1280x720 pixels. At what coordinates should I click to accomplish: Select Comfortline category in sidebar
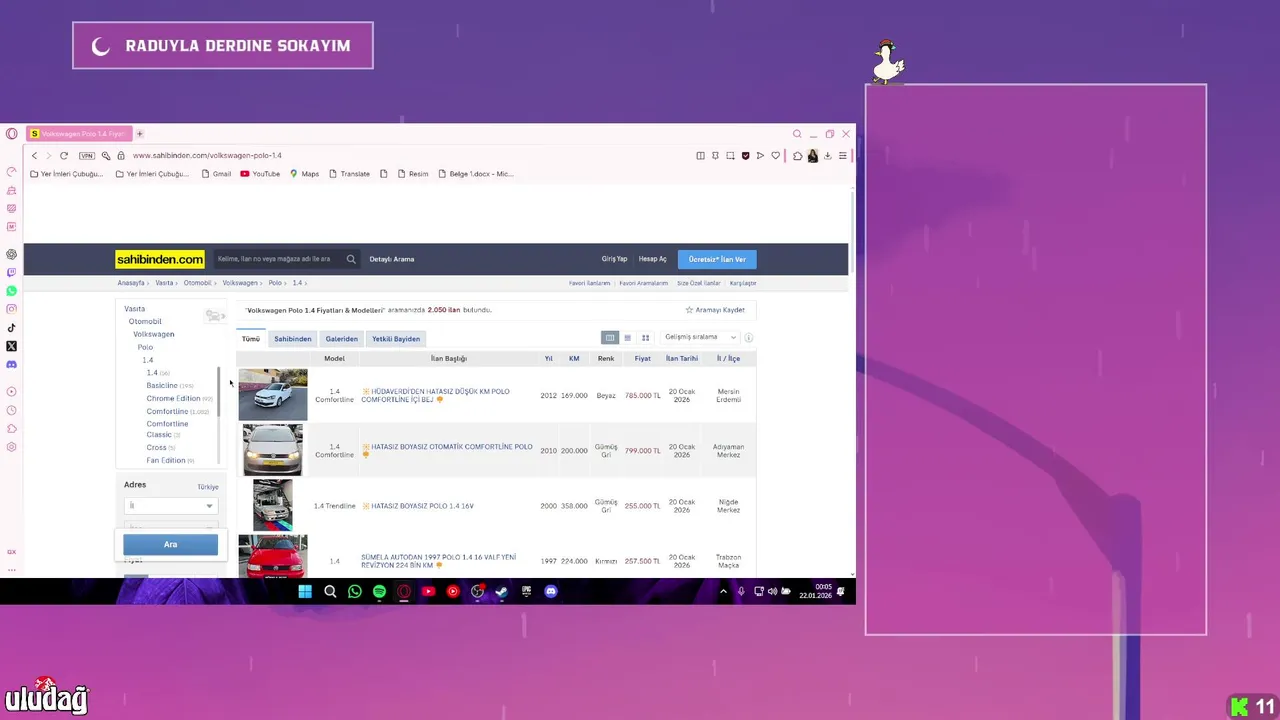point(167,411)
